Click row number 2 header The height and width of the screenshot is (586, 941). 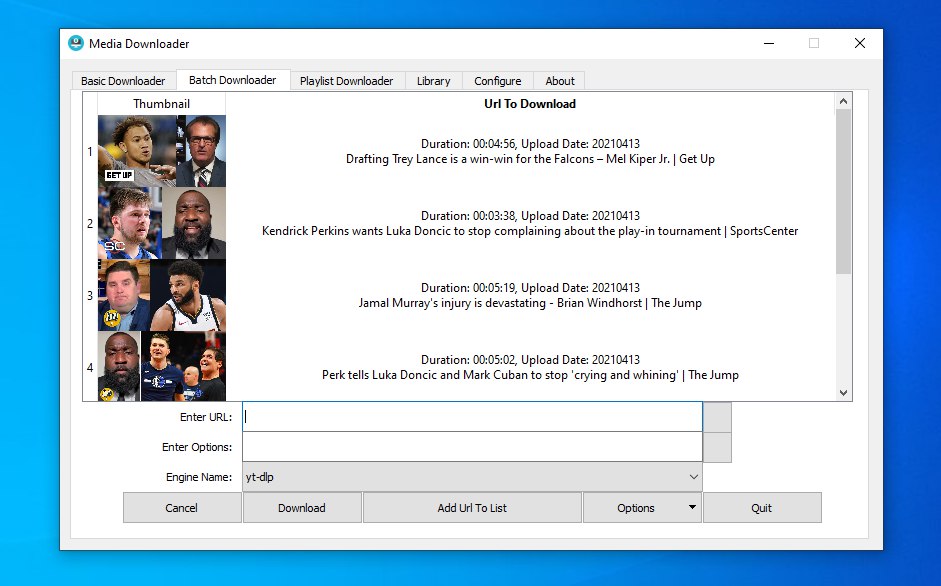coord(90,223)
